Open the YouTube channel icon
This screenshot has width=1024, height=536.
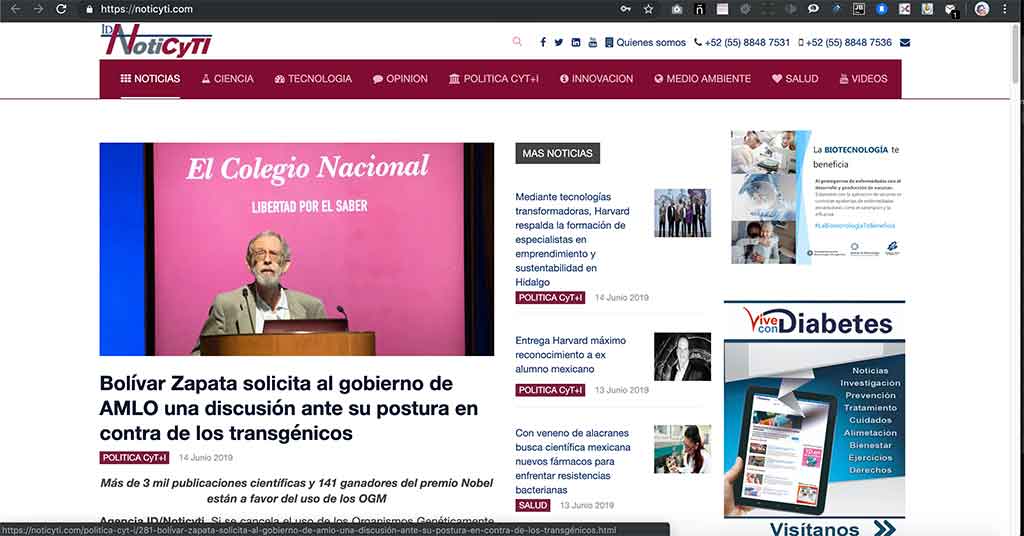tap(592, 42)
